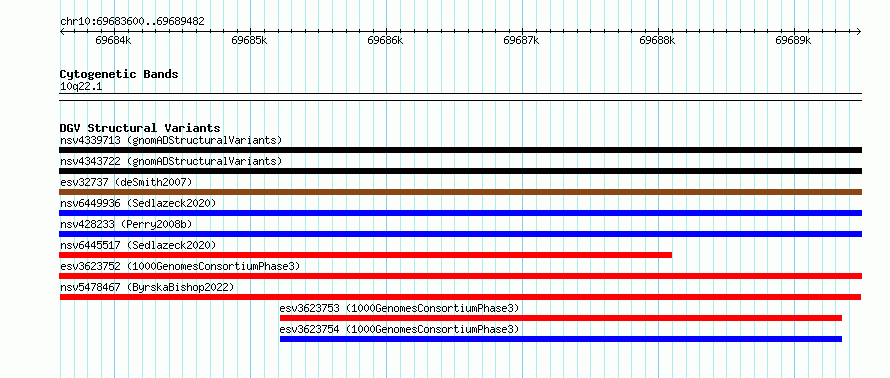The height and width of the screenshot is (378, 890).
Task: Click the 69685k ruler label
Action: click(x=250, y=41)
